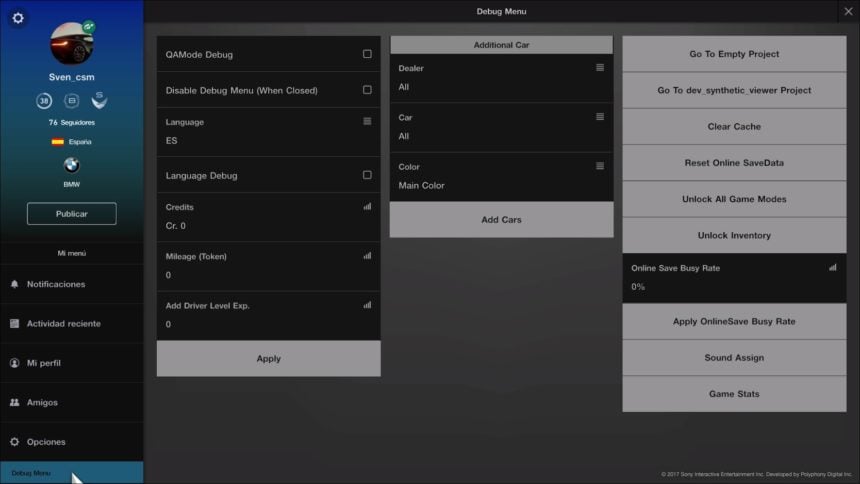The width and height of the screenshot is (860, 484).
Task: Click the Mi menú label
Action: 72,253
